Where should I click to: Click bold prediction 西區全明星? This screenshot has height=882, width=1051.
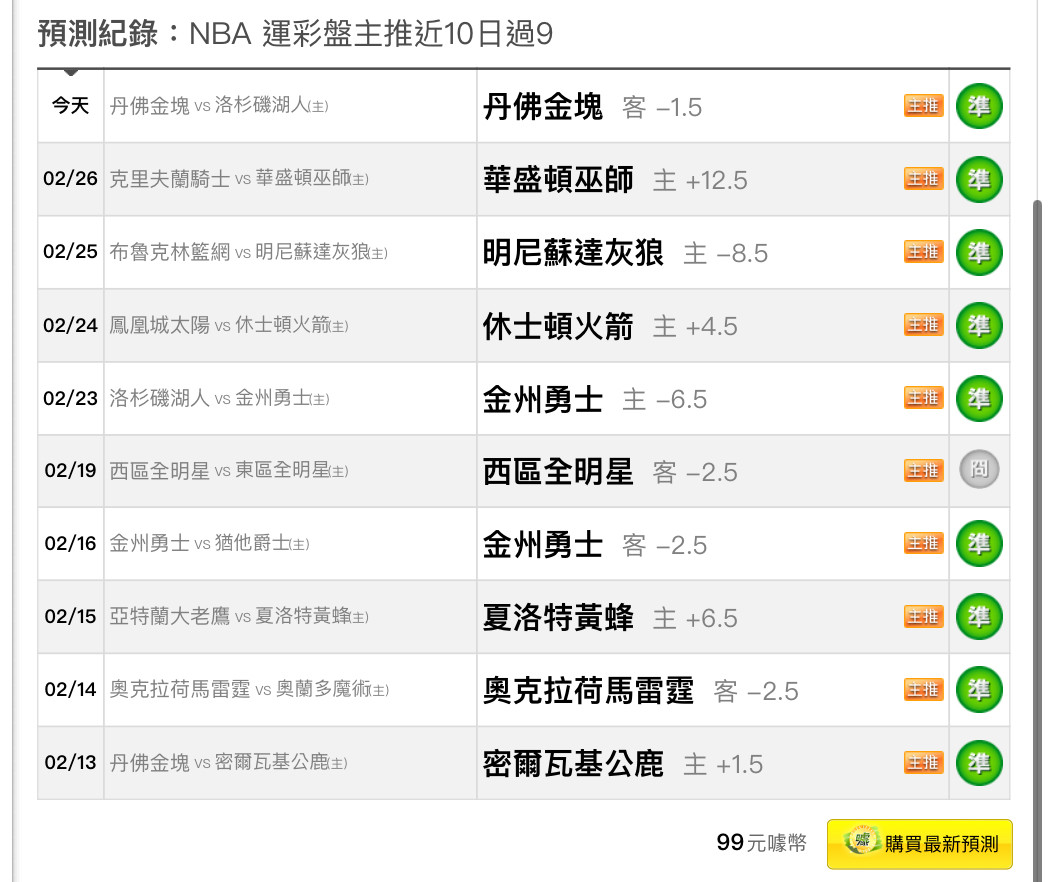[558, 472]
